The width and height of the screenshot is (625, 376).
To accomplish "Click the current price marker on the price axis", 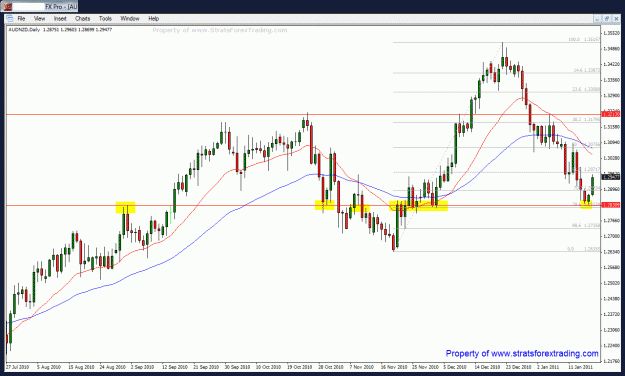I will tap(611, 177).
